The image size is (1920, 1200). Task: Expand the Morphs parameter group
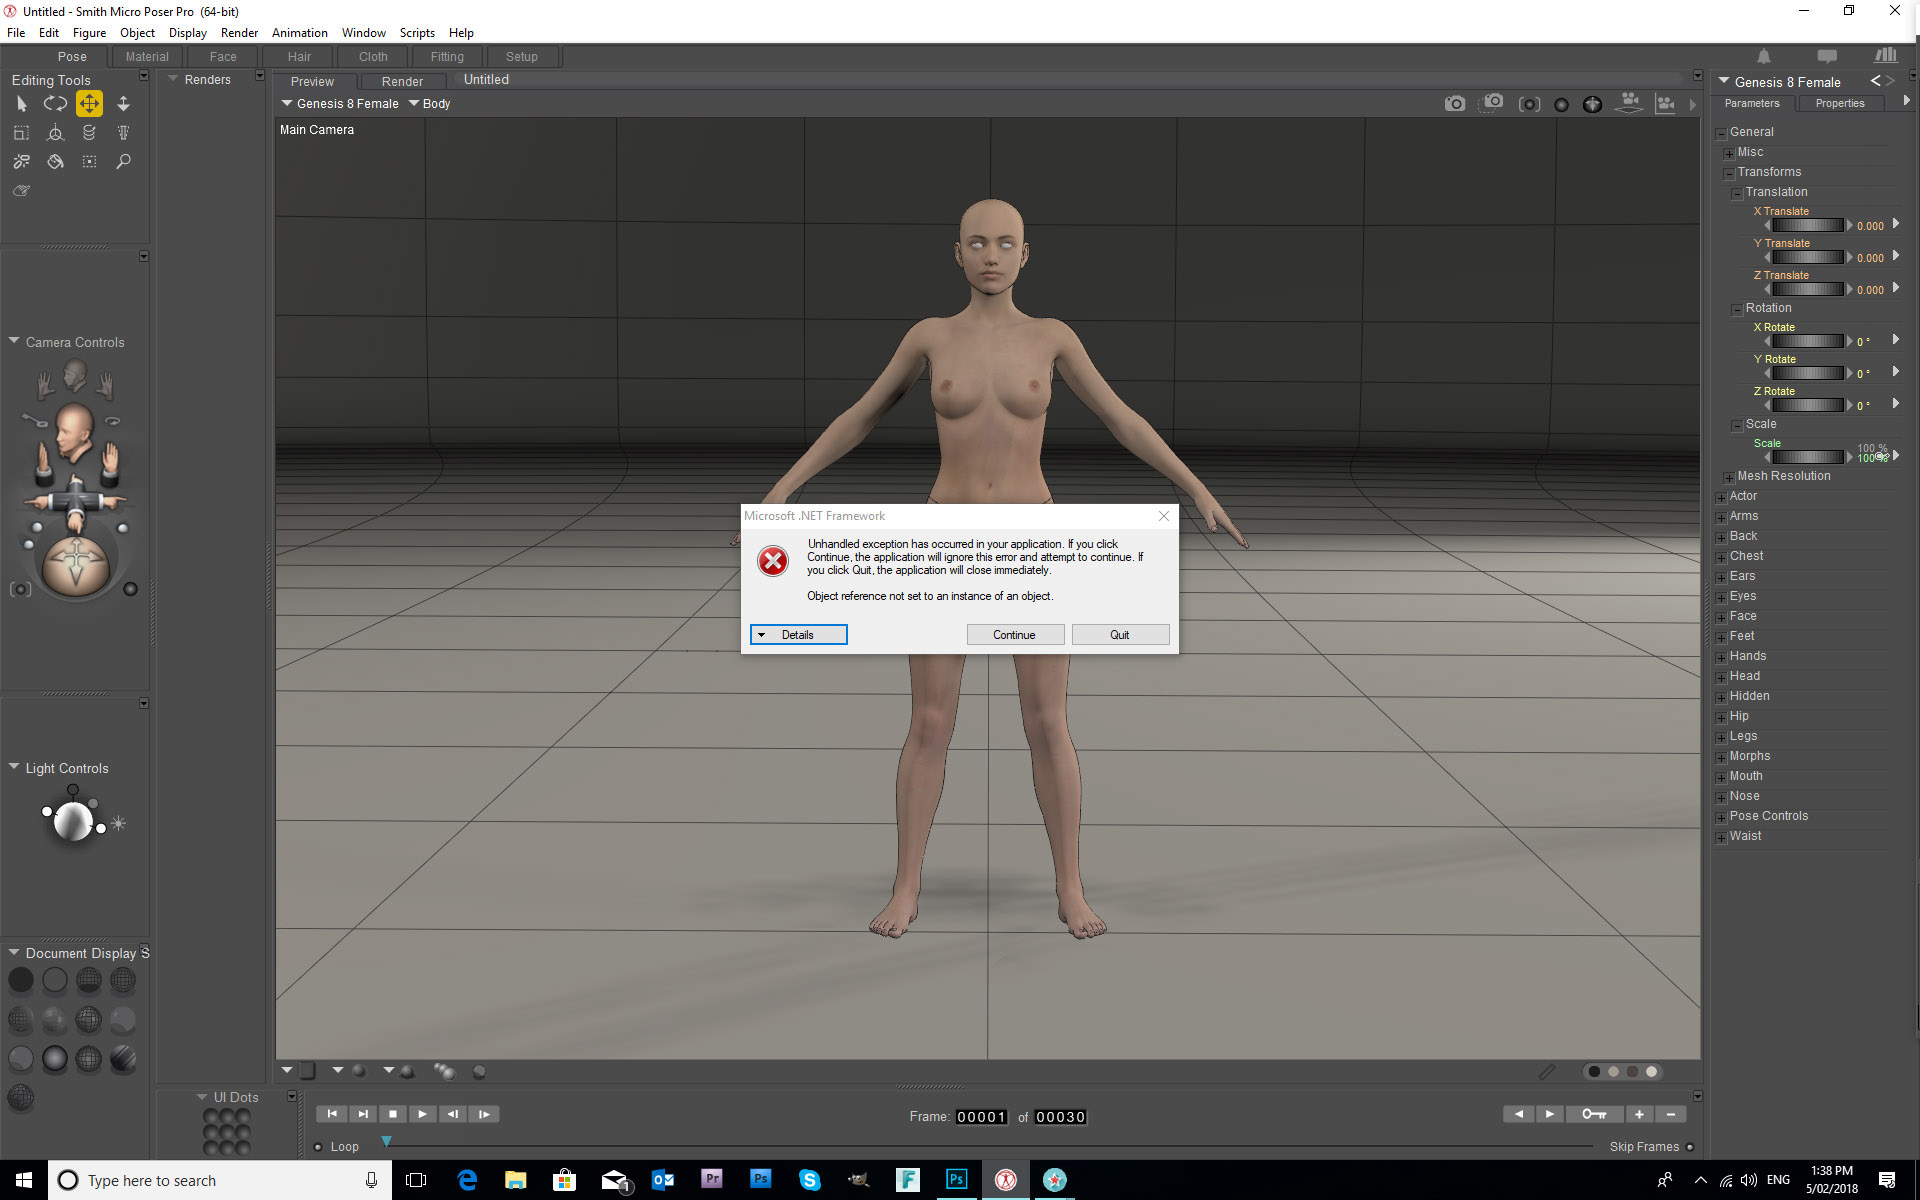pos(1721,757)
